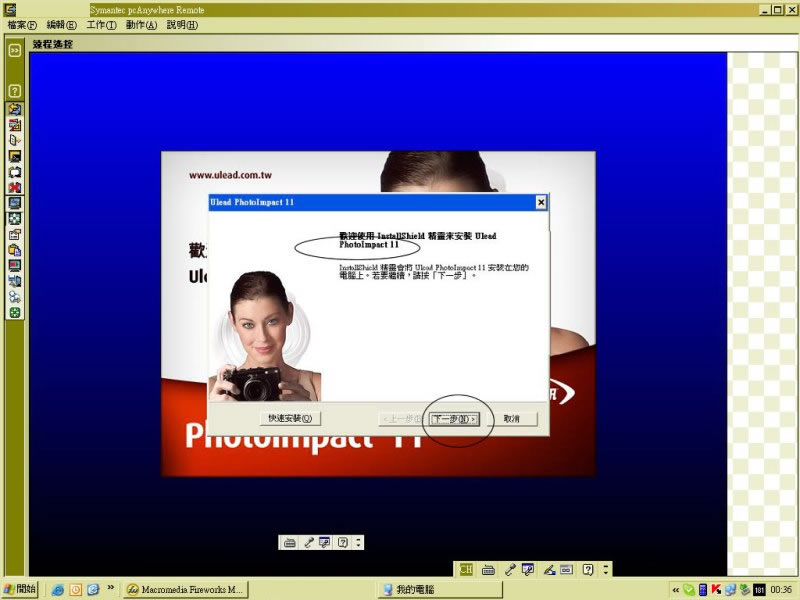800x600 pixels.
Task: Click the red K antivirus tray icon
Action: click(x=716, y=590)
